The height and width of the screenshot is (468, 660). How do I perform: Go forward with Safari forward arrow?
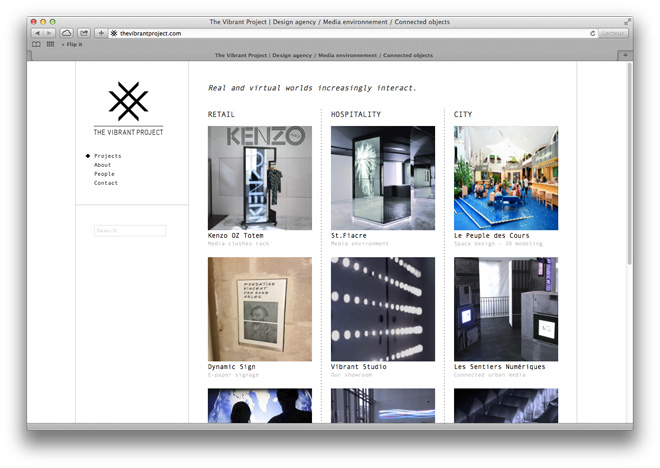coord(49,33)
